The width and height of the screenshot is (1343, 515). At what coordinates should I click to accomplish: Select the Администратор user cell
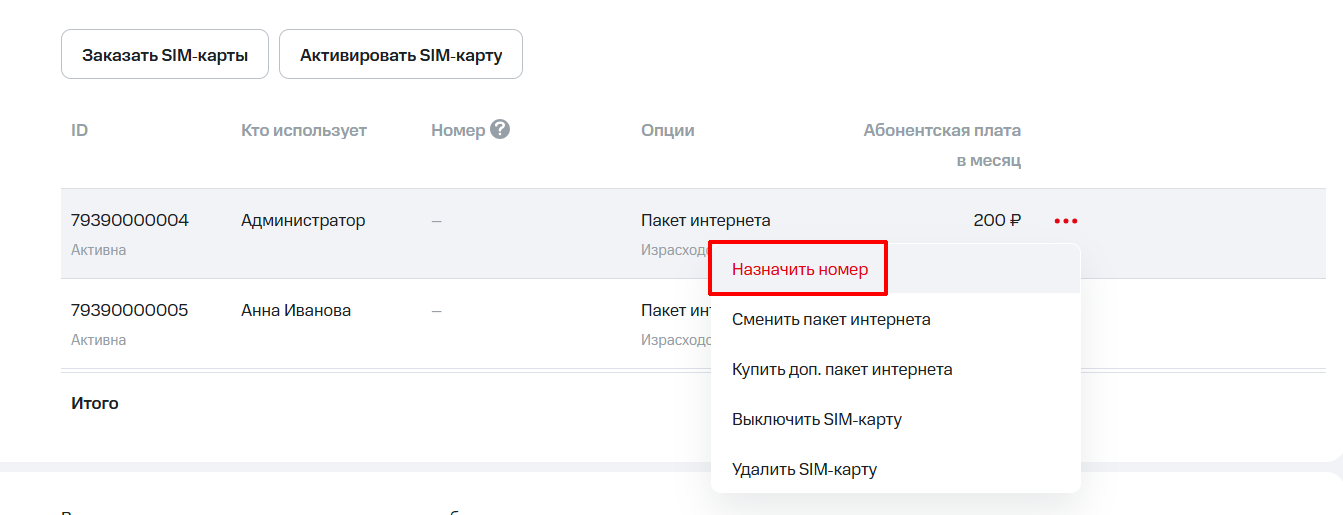303,221
